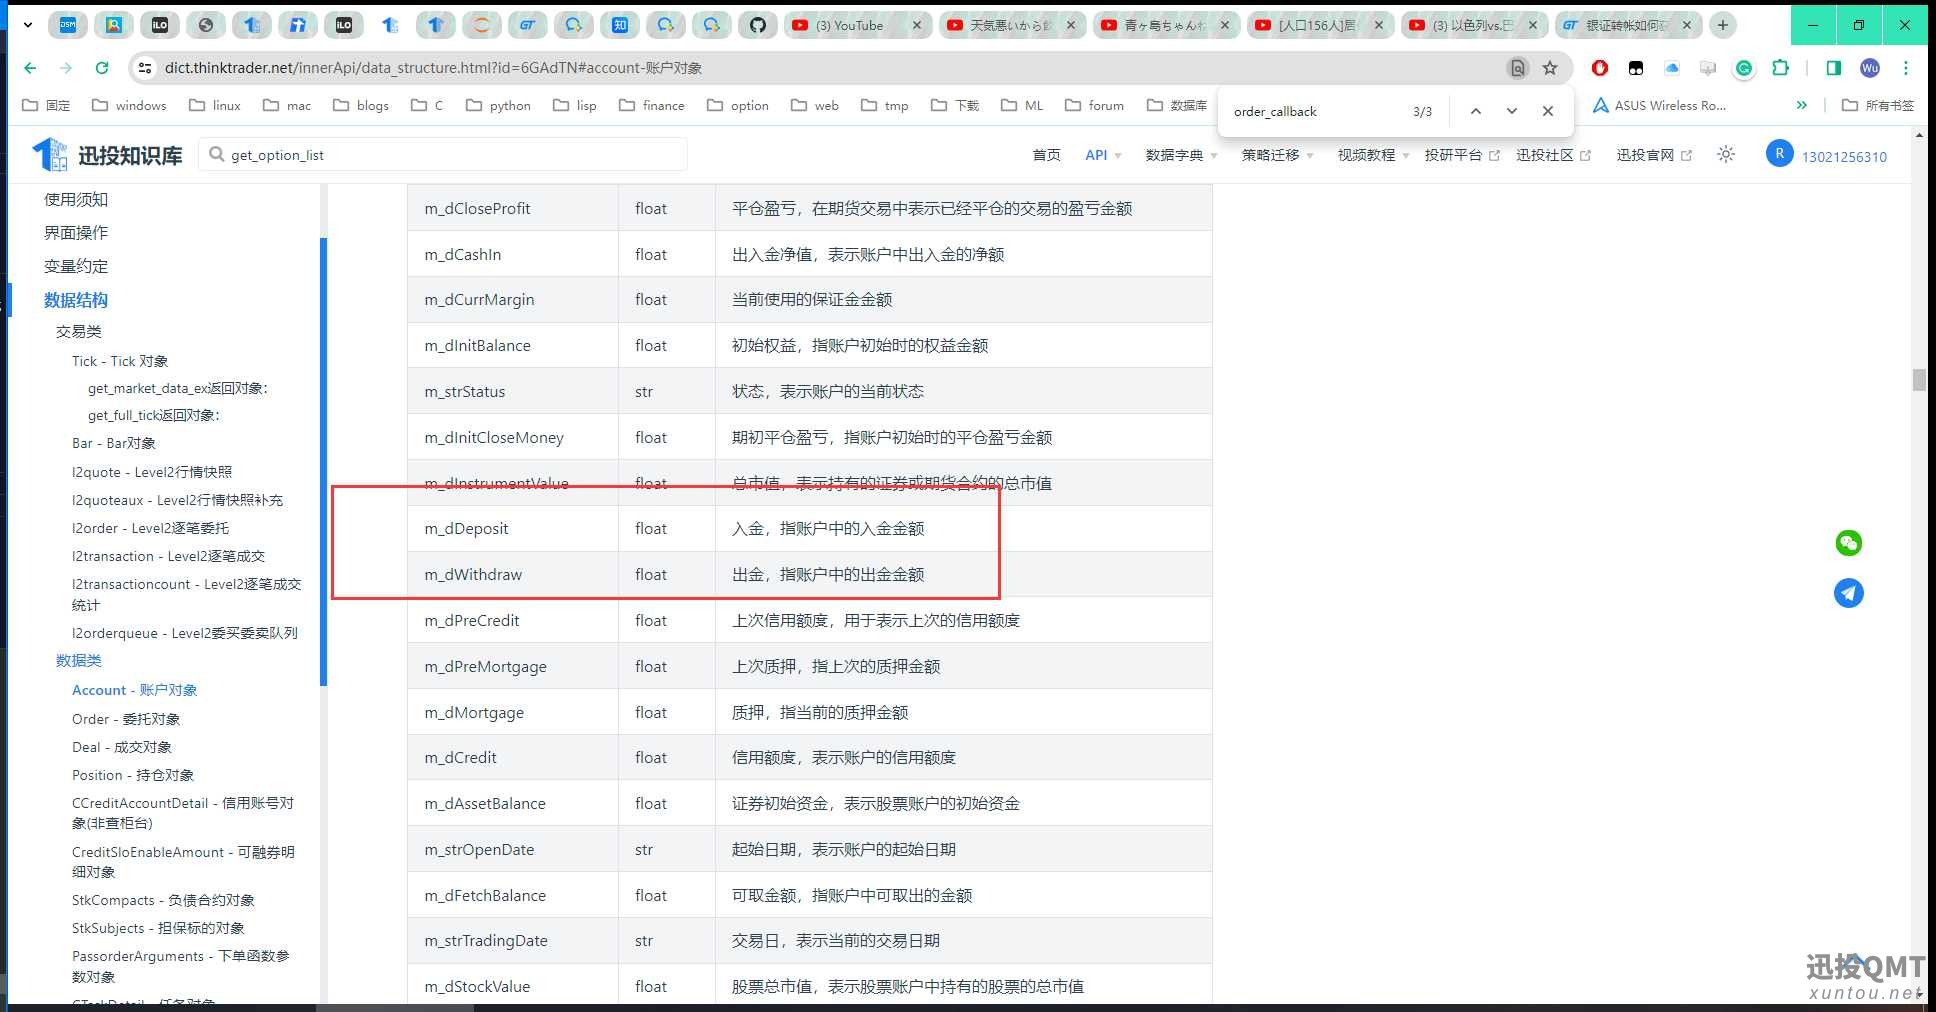
Task: Click the browser back arrow
Action: coord(30,68)
